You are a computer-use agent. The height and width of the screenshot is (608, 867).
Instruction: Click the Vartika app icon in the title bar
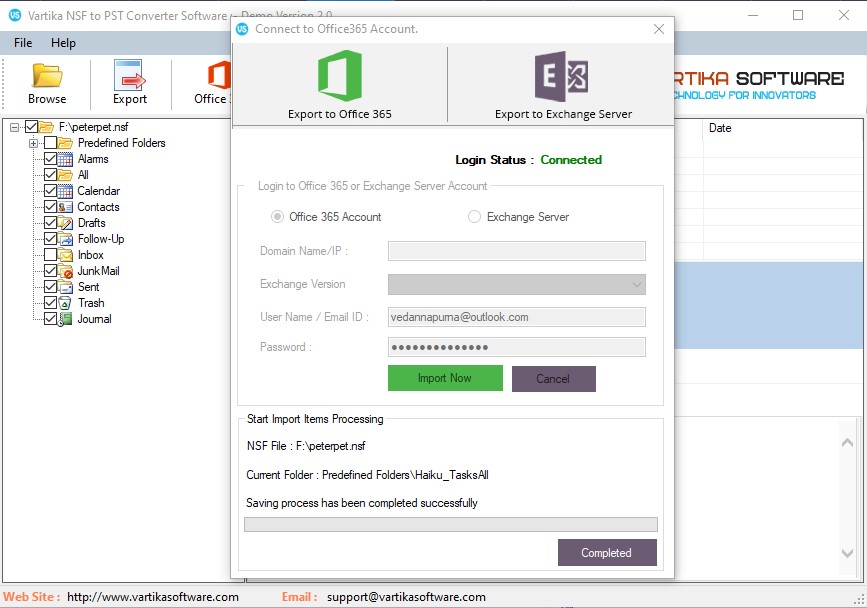15,15
